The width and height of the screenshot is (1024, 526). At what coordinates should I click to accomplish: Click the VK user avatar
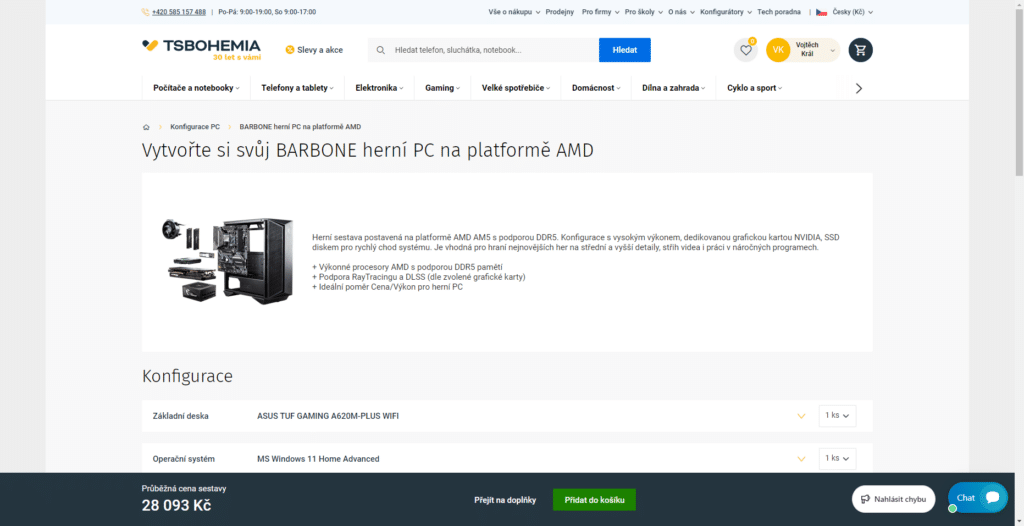click(x=778, y=50)
